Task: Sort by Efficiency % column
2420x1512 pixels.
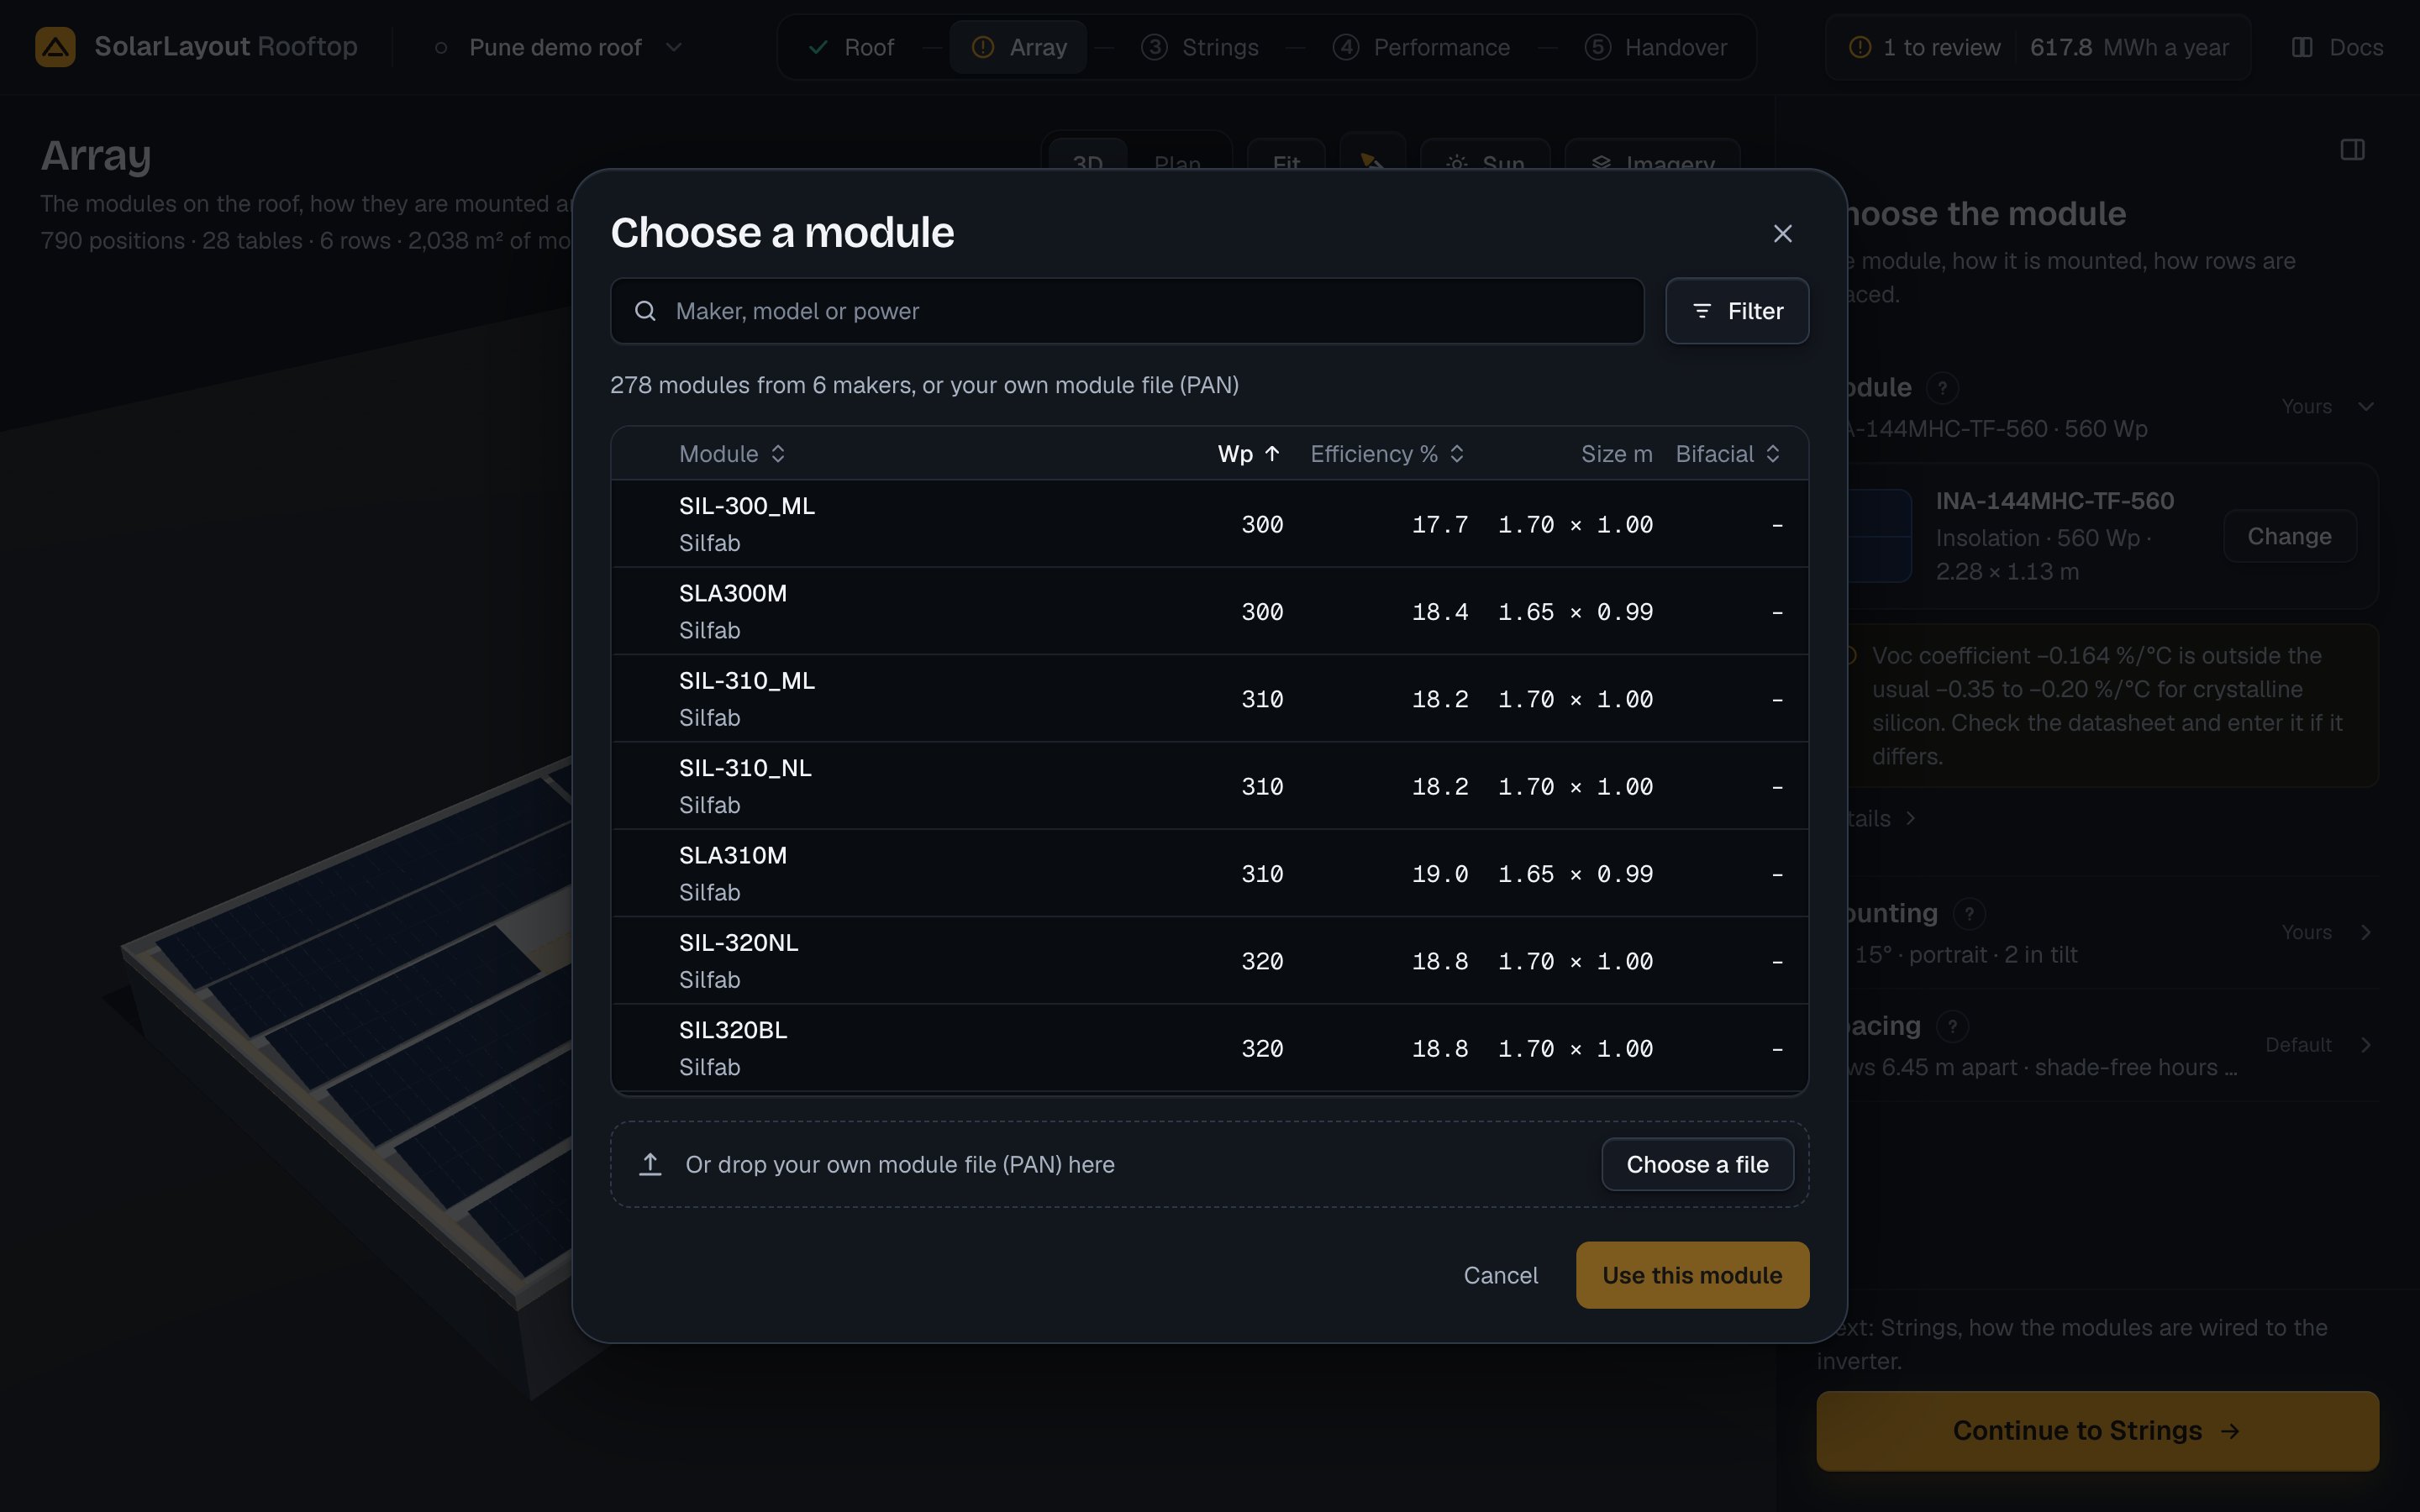Action: pyautogui.click(x=1388, y=454)
